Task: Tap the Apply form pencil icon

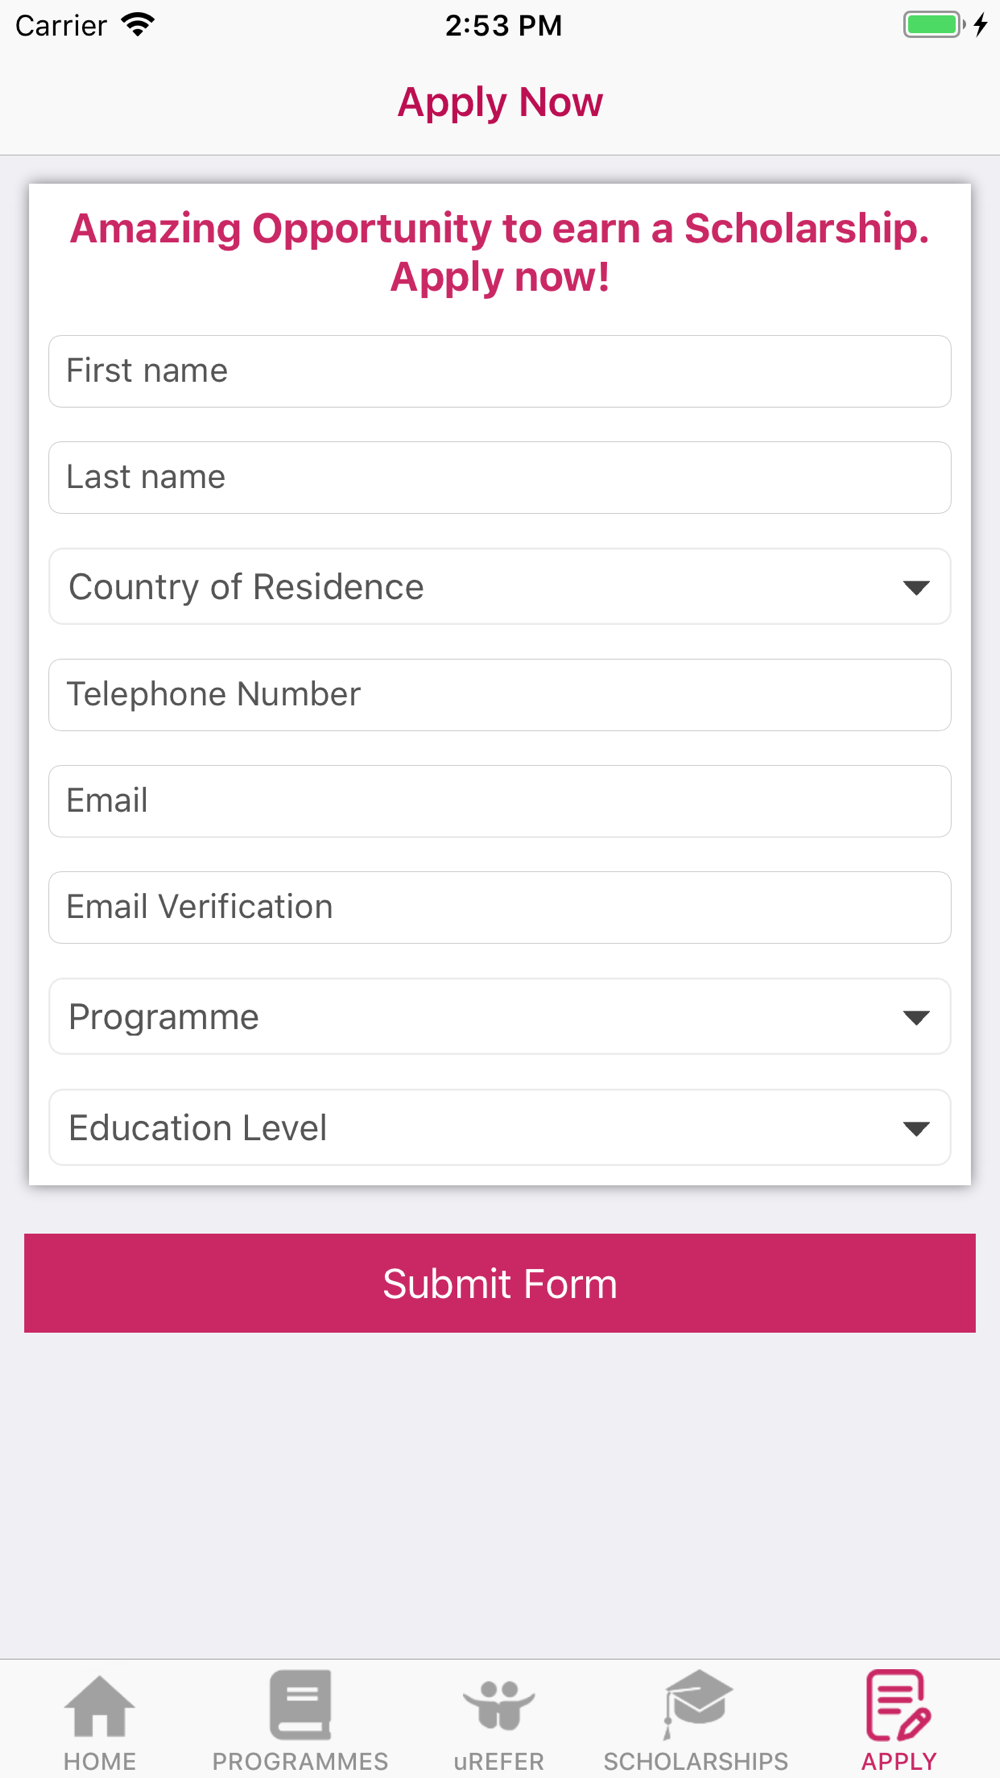Action: pyautogui.click(x=898, y=1705)
